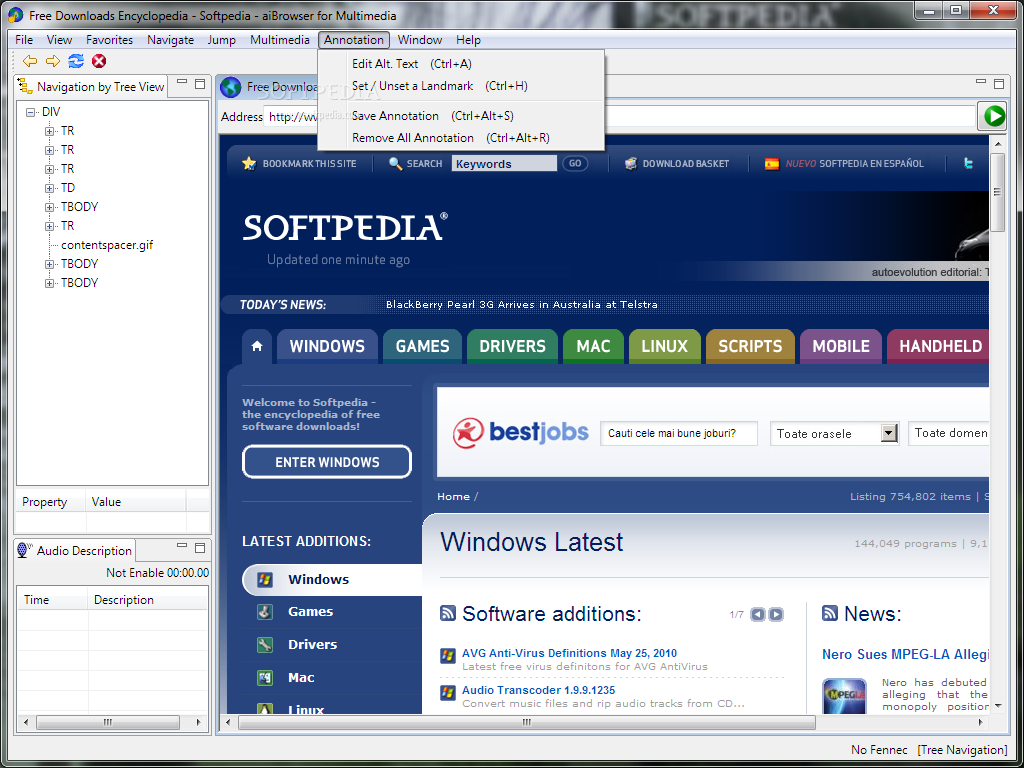Select contentspacer.gif in the tree
Screen dimensions: 1024x768
(x=107, y=245)
